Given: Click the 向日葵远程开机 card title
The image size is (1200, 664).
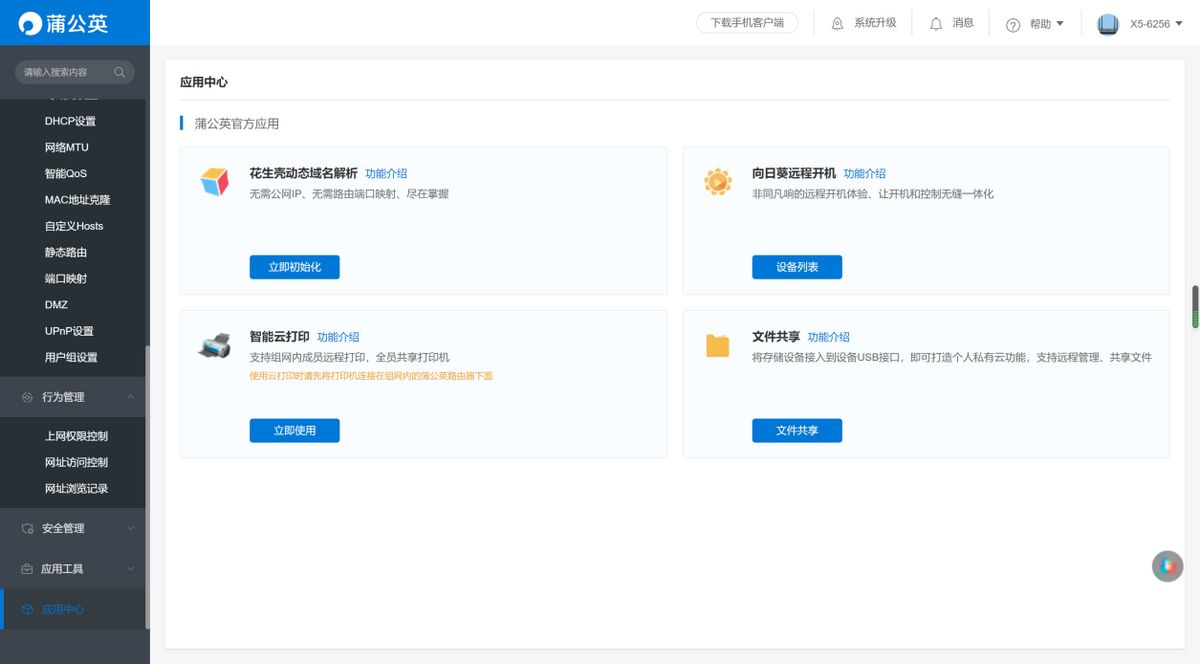Looking at the screenshot, I should click(794, 173).
